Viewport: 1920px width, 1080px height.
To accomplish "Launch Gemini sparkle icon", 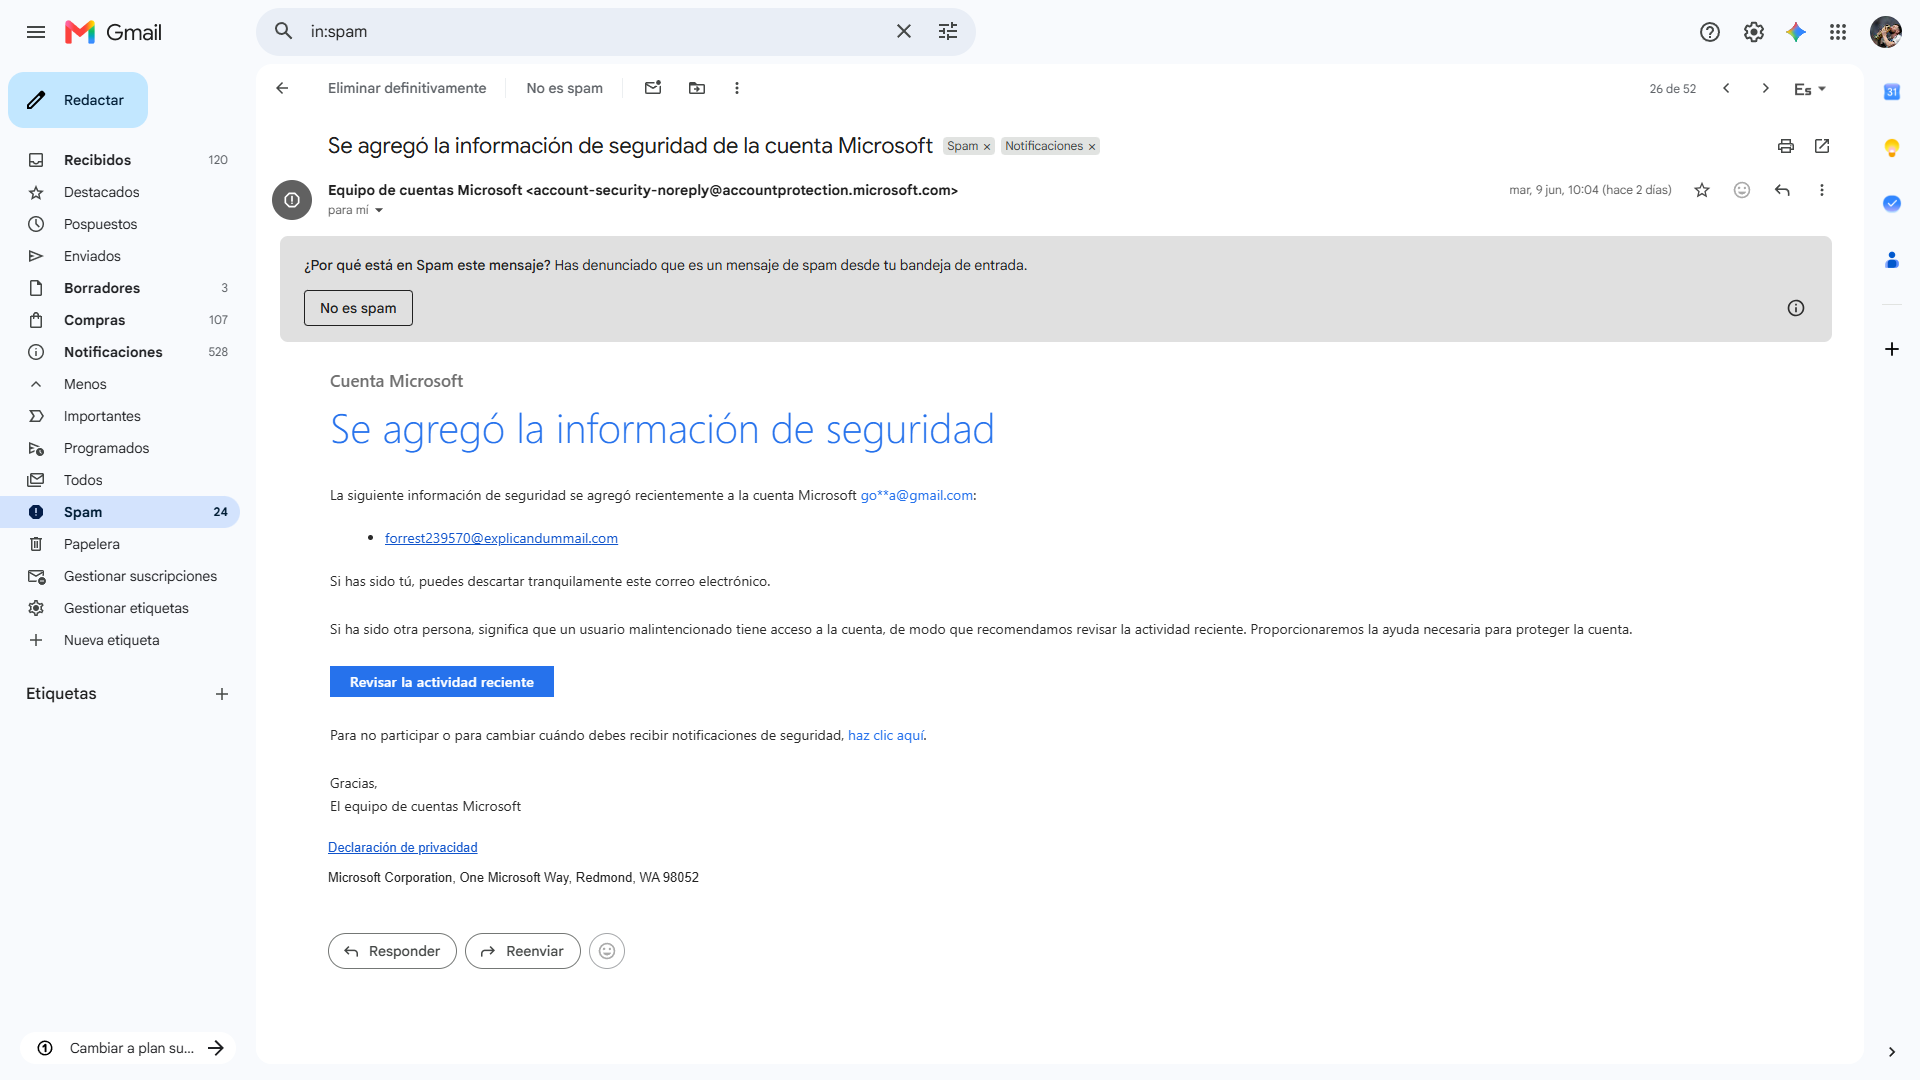I will pos(1796,32).
